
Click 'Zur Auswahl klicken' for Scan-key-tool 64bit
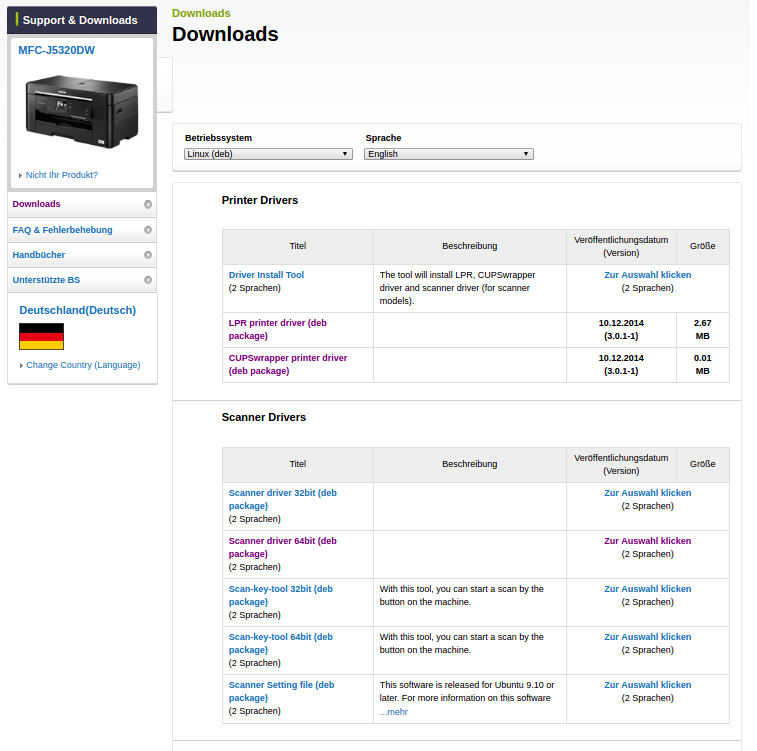point(648,637)
